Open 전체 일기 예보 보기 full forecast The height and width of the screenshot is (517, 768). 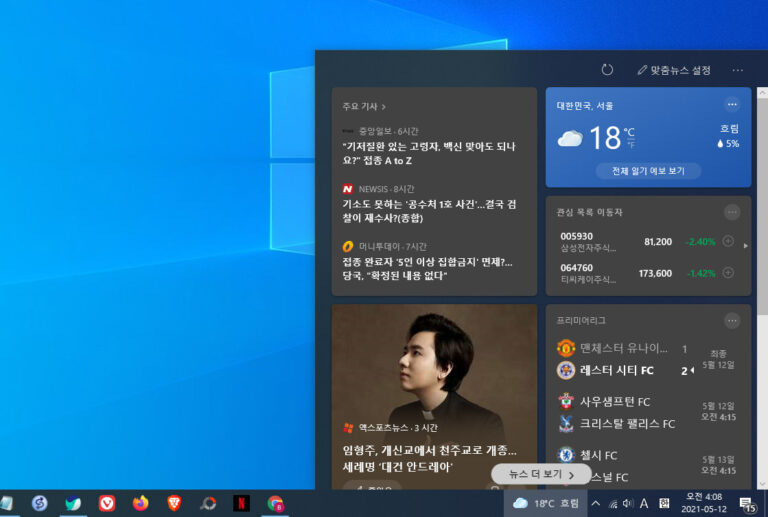point(648,171)
